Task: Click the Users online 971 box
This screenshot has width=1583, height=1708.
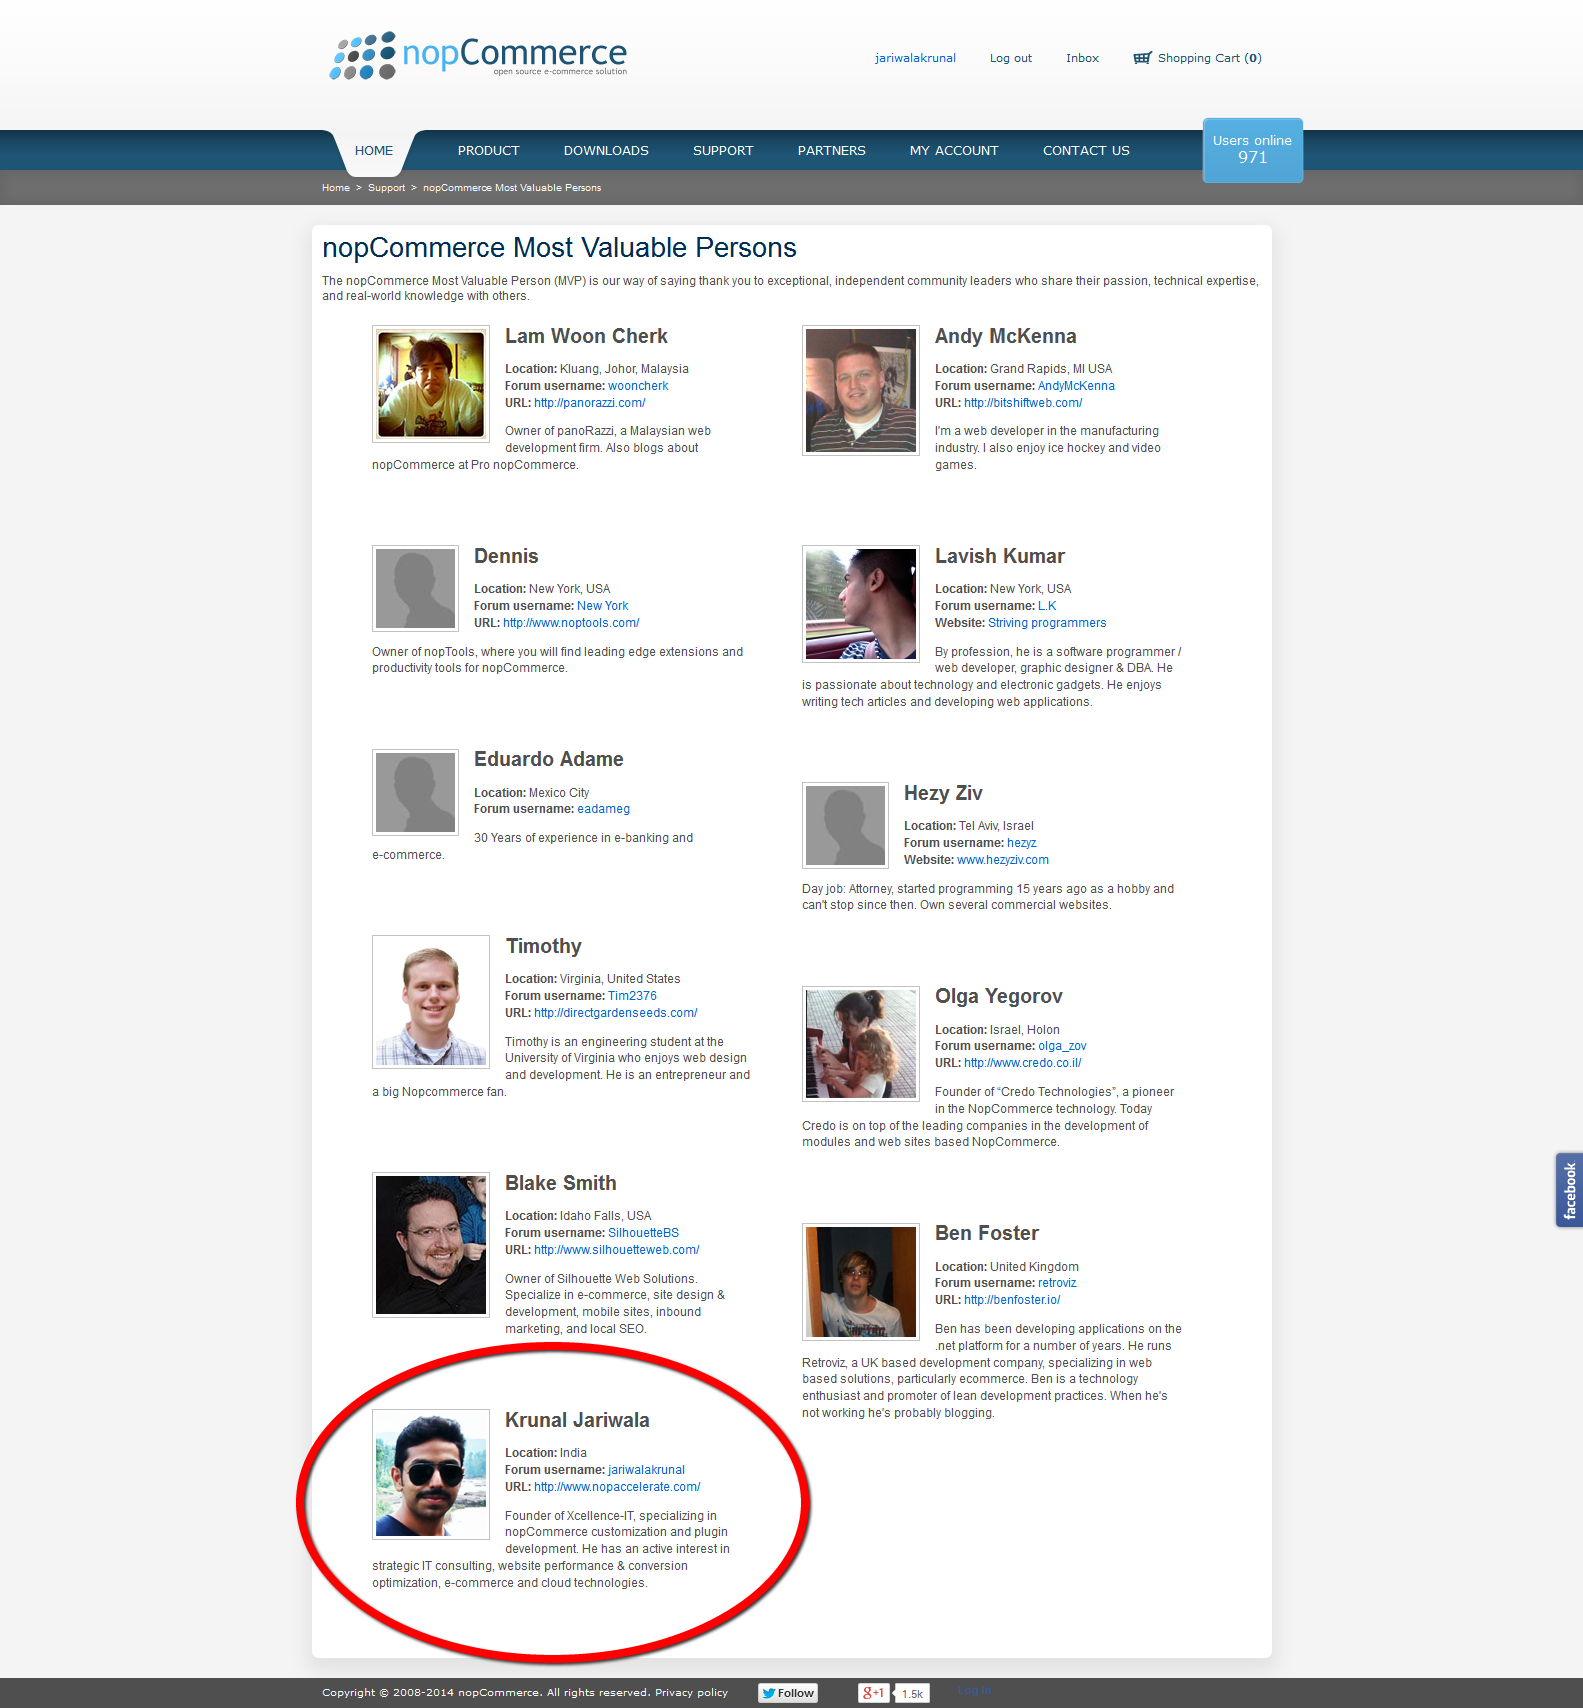Action: pyautogui.click(x=1252, y=150)
